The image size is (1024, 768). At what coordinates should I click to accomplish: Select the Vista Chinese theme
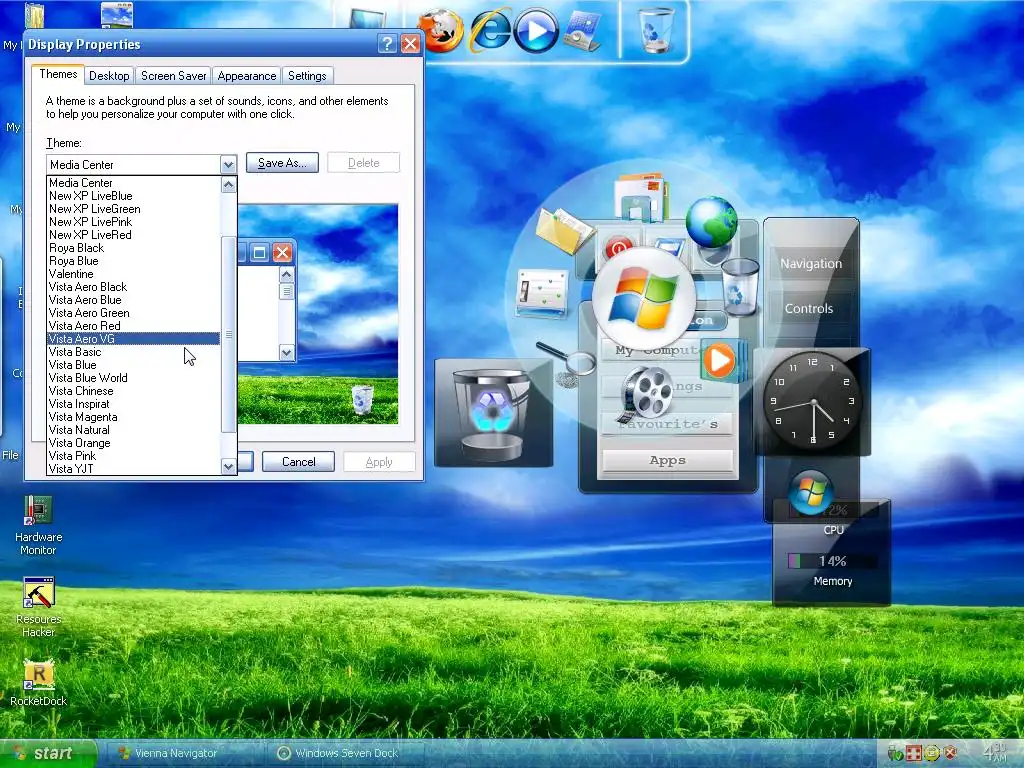pos(133,391)
